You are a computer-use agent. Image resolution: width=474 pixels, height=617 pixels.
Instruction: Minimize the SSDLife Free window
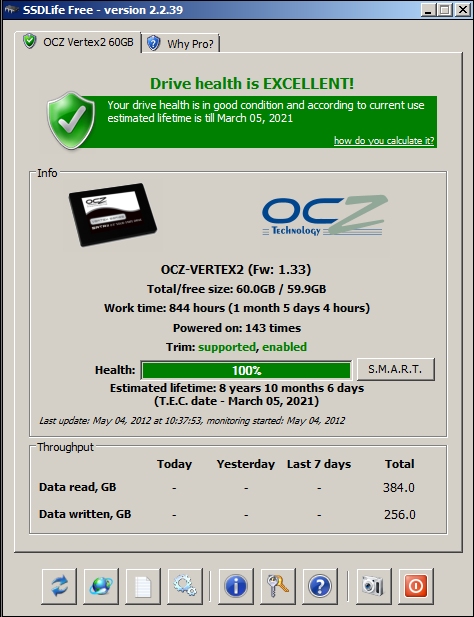(428, 9)
